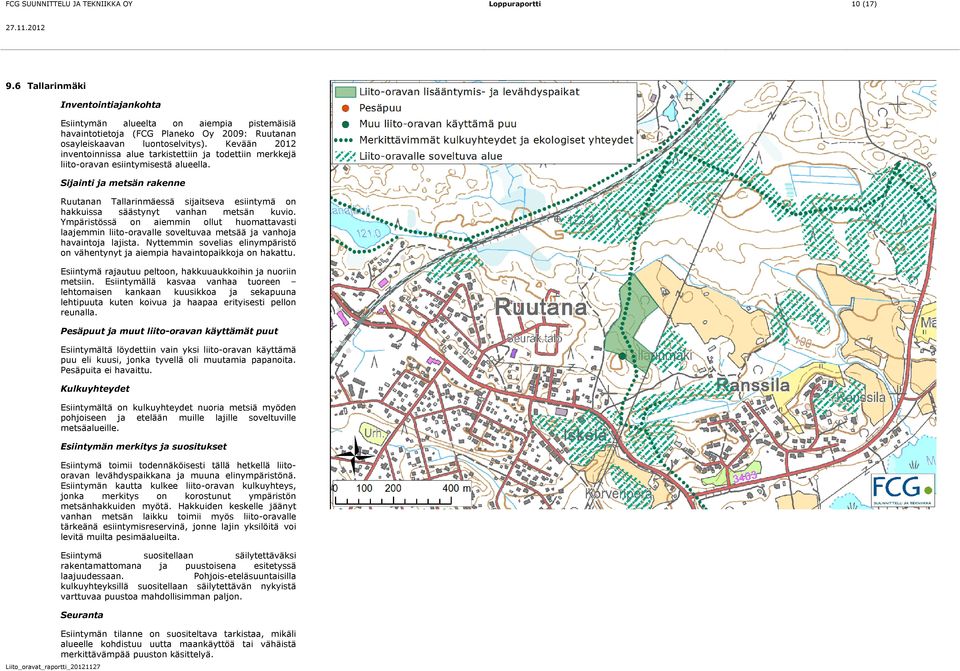Click the green tree dot at Tallarinmäki on map
Screen dimensions: 960x671
pos(622,356)
